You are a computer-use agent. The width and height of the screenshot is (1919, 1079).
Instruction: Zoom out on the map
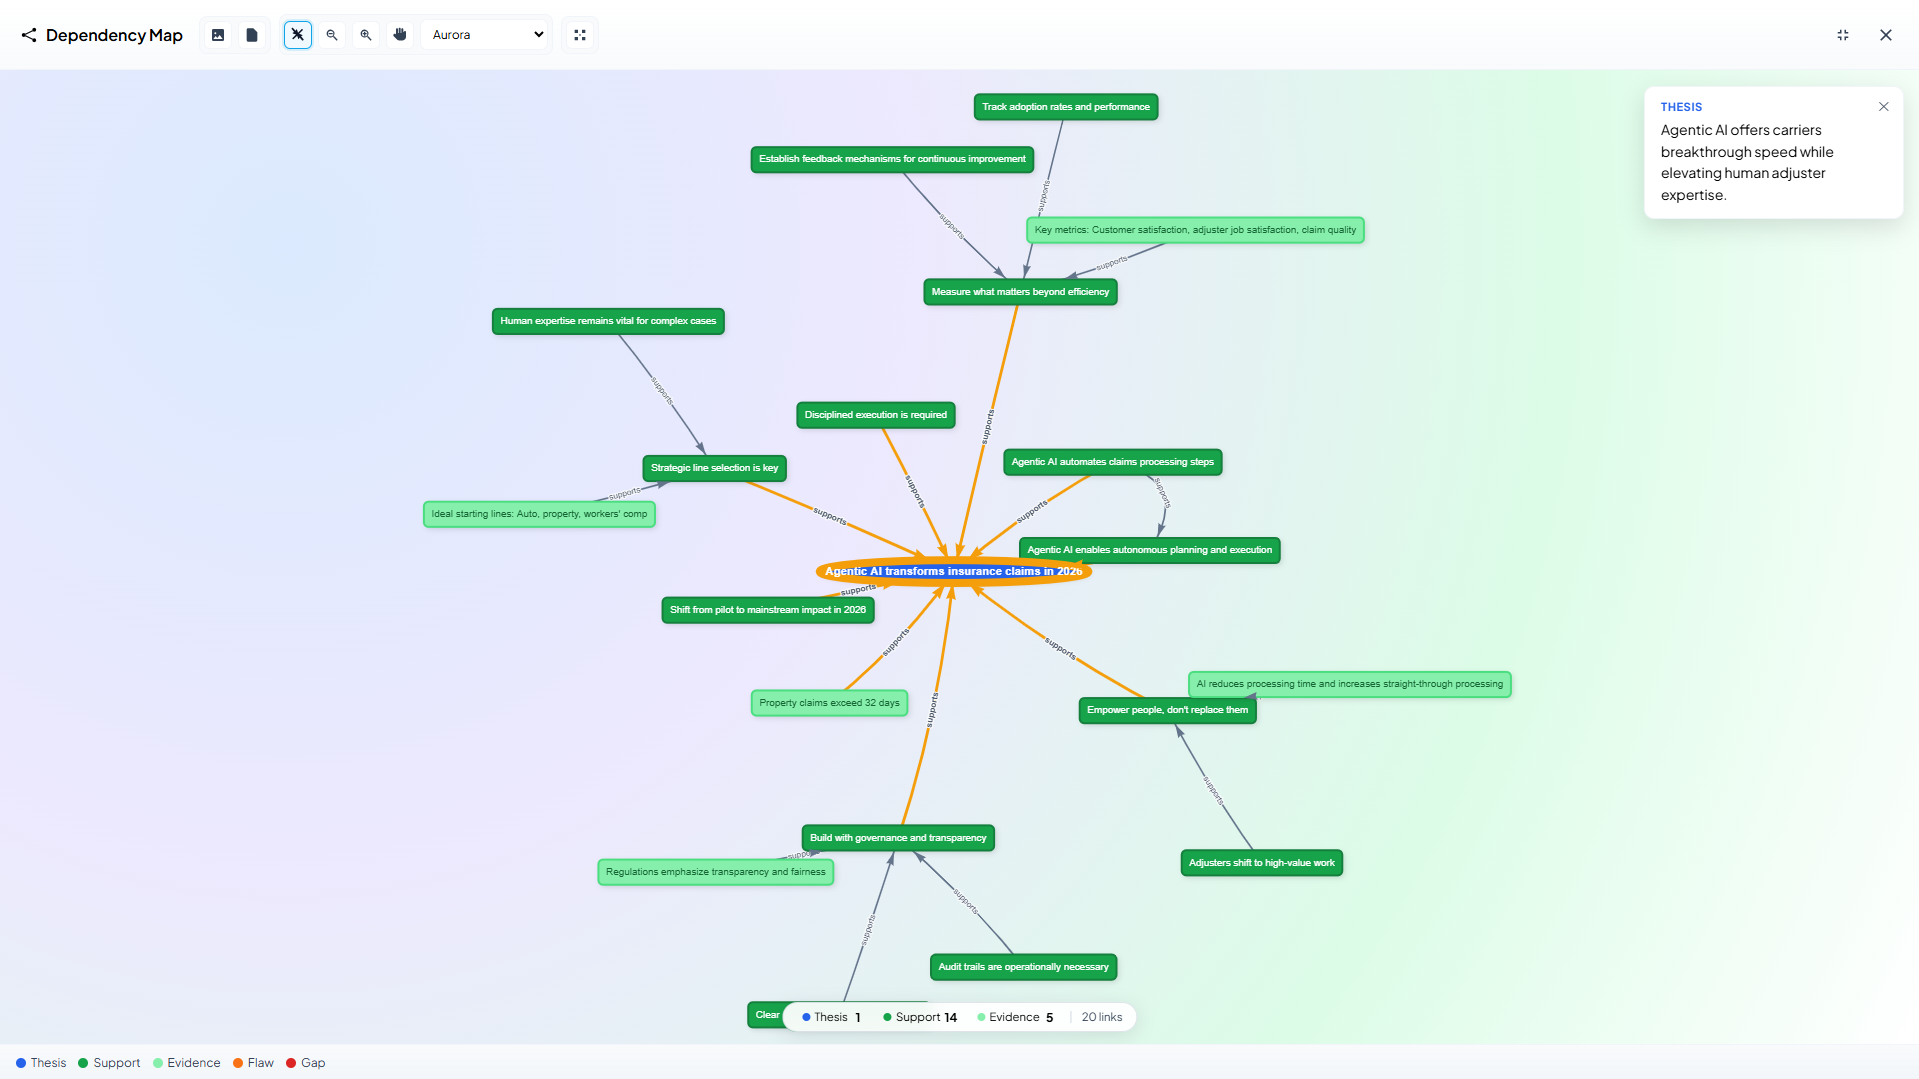tap(331, 34)
